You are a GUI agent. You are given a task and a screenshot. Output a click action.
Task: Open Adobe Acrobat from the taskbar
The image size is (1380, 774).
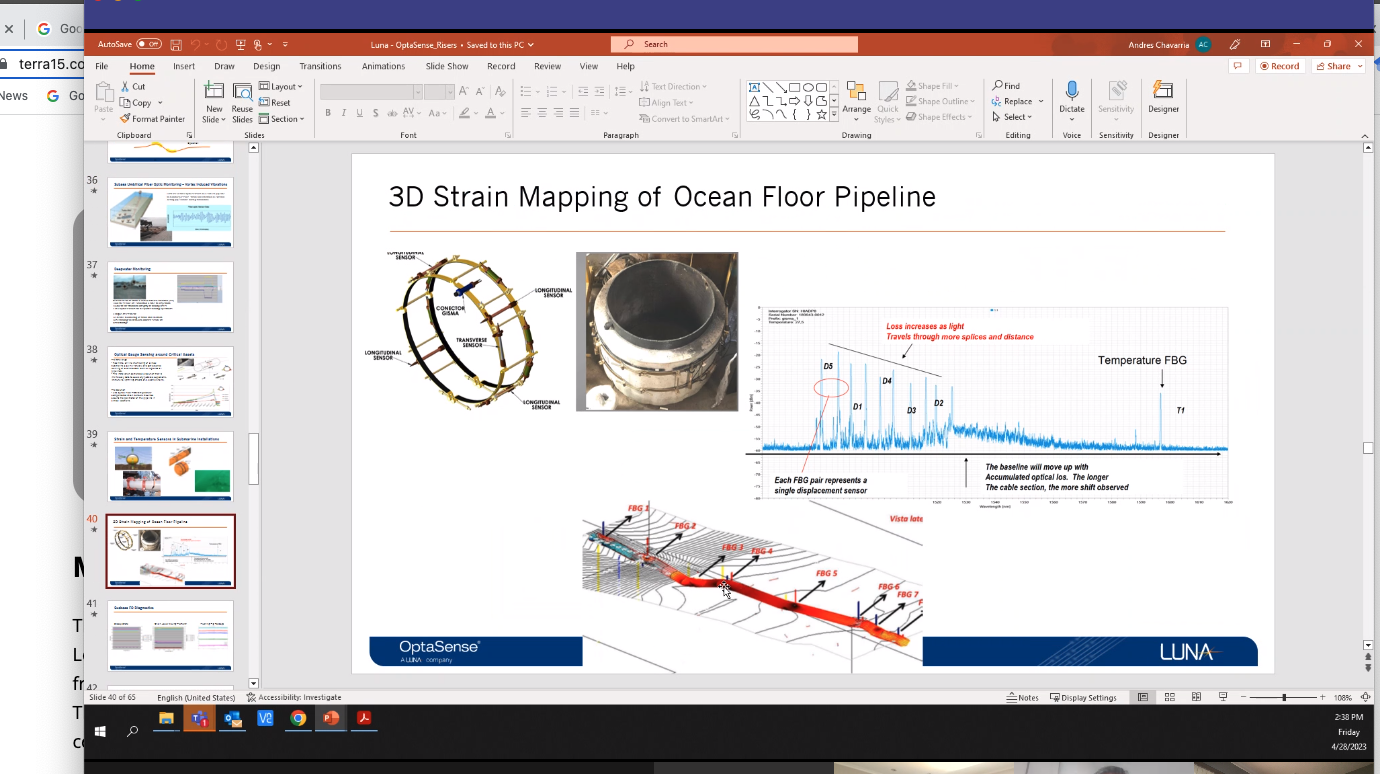(365, 718)
